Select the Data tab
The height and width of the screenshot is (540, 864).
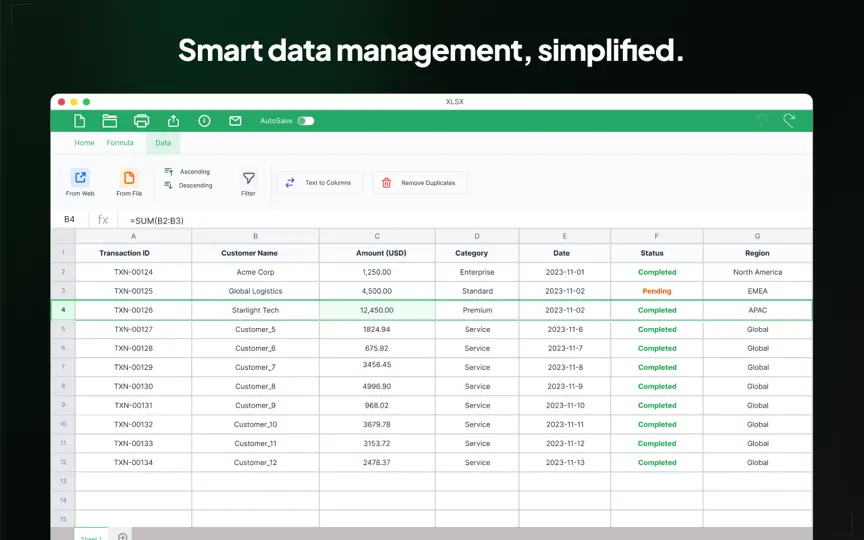click(x=163, y=143)
